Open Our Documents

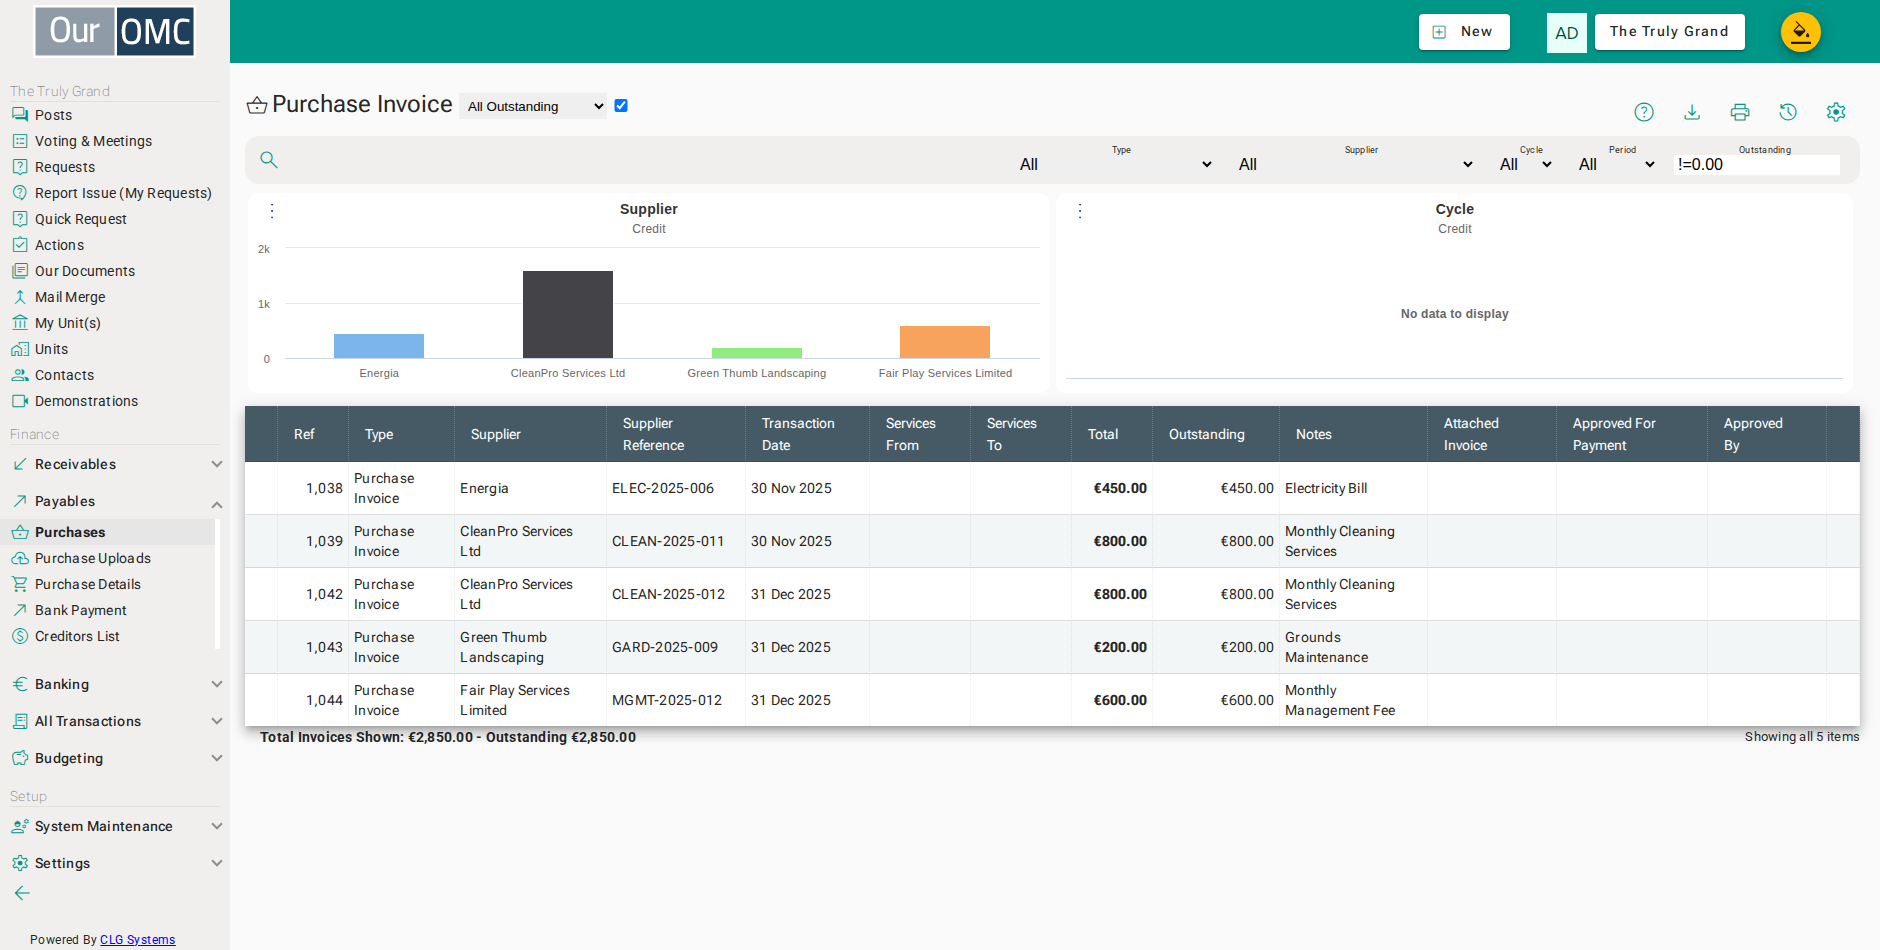tap(85, 271)
